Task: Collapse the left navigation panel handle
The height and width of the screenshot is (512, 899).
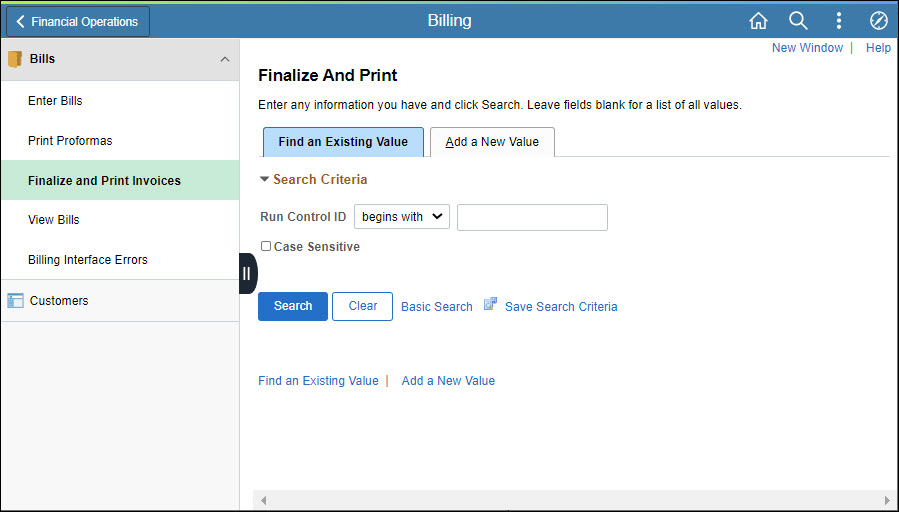Action: [247, 273]
